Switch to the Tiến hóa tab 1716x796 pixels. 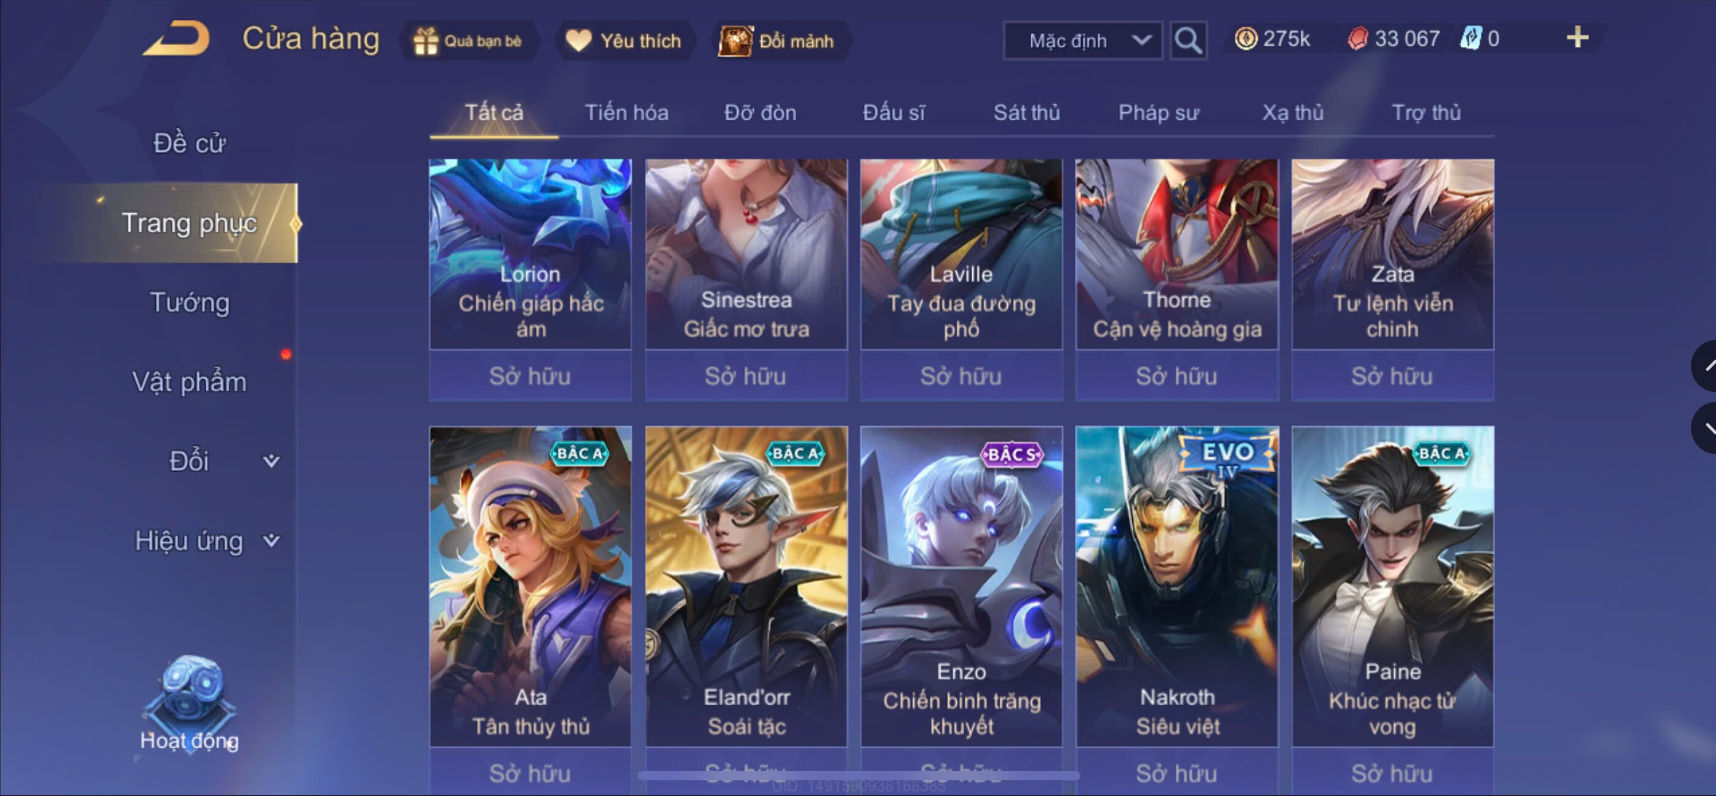(x=627, y=113)
